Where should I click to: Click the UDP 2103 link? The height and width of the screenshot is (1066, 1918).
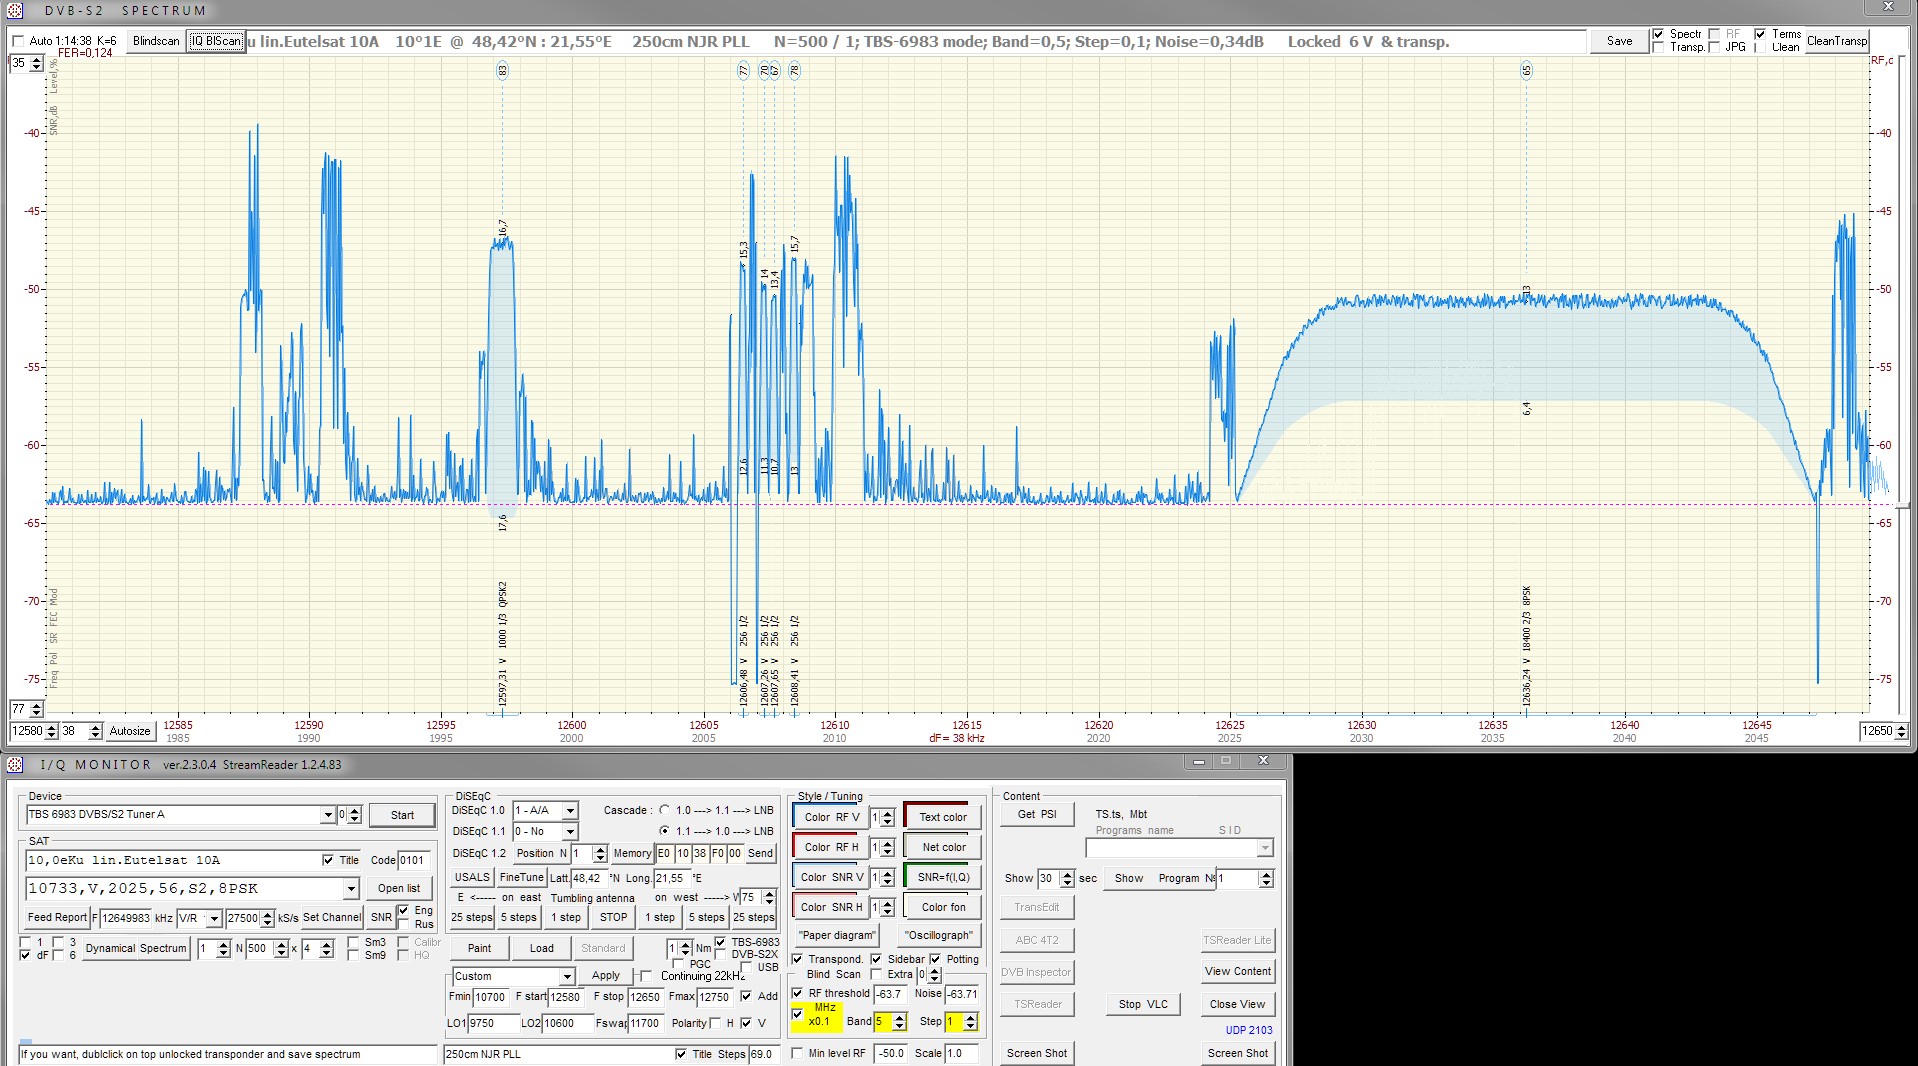coord(1249,1030)
